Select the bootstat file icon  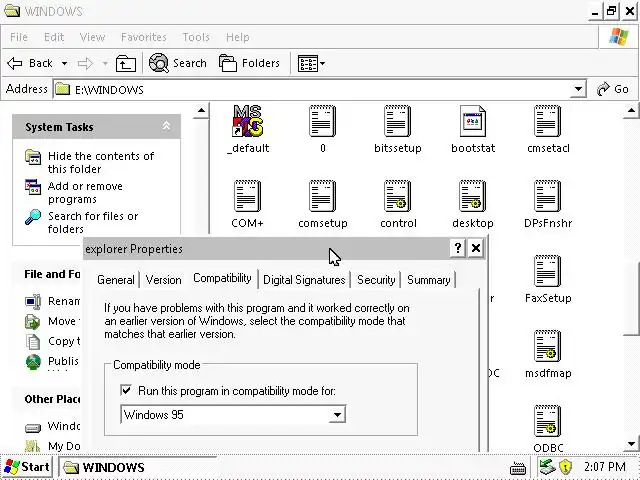(473, 121)
